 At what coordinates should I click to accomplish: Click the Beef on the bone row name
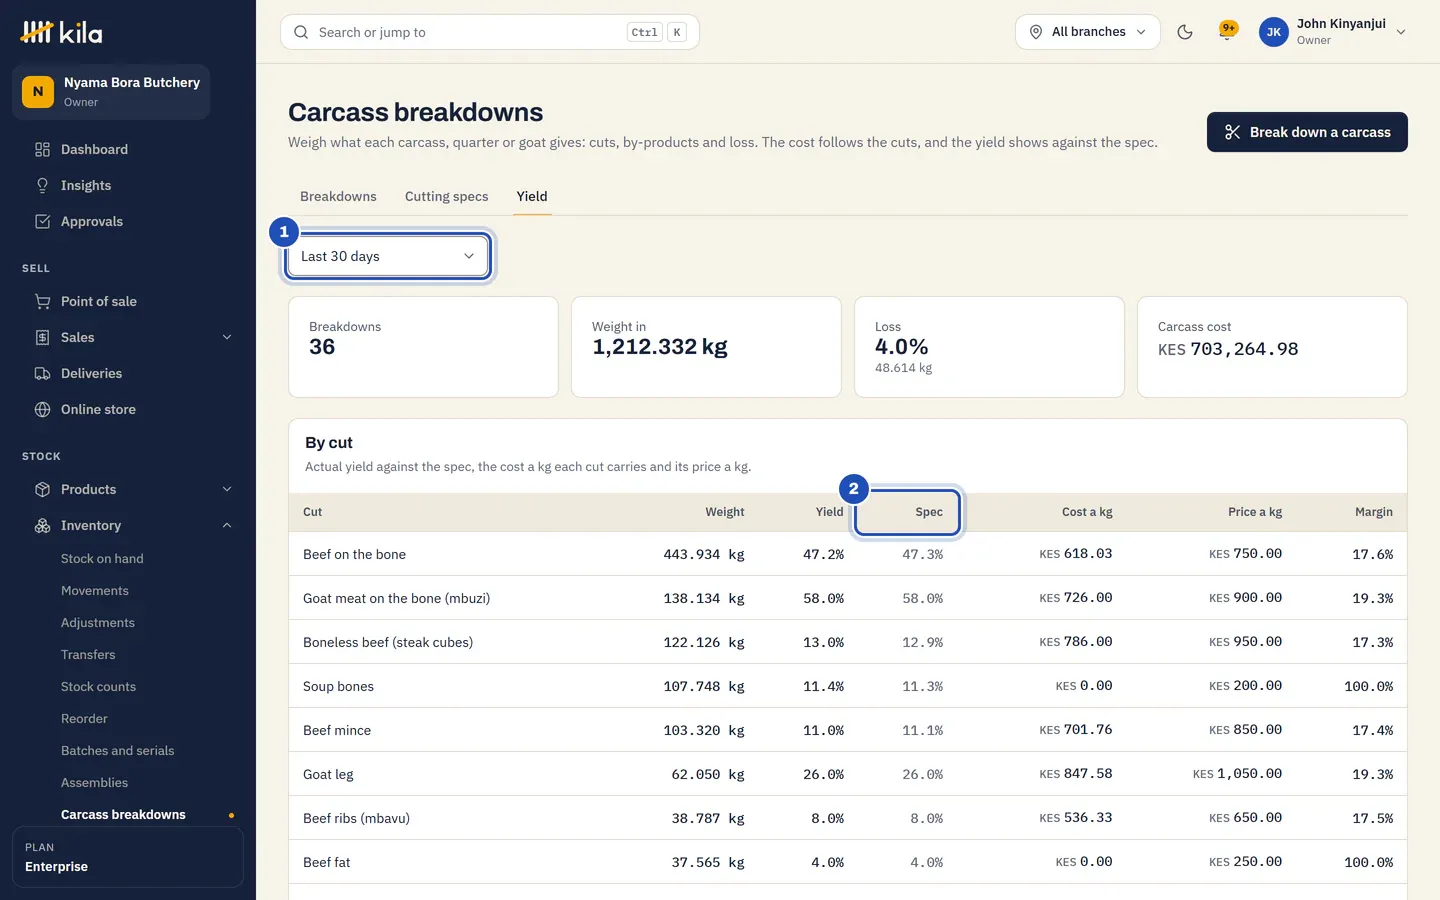(x=354, y=554)
